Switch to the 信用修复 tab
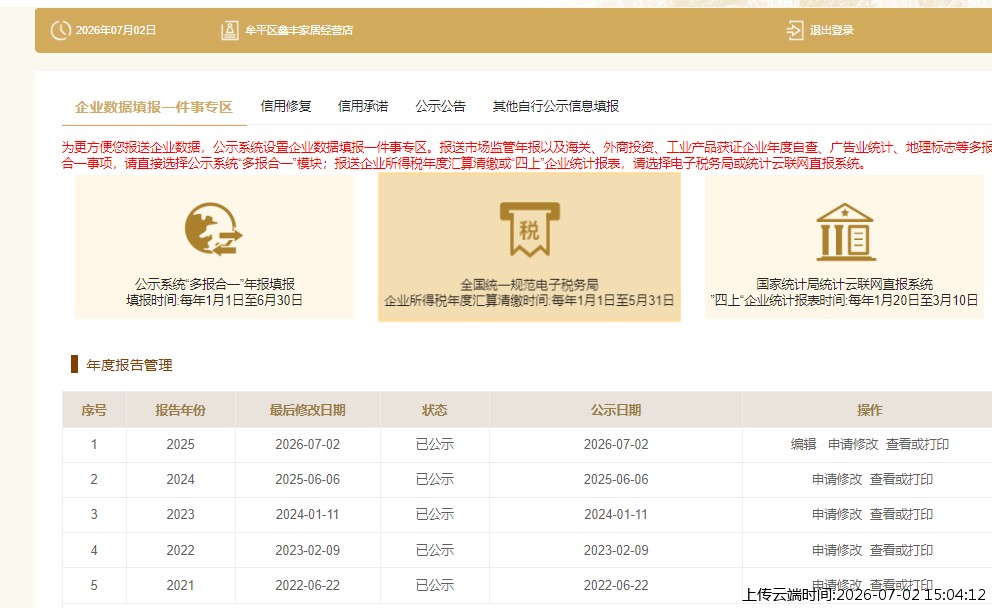 tap(286, 106)
